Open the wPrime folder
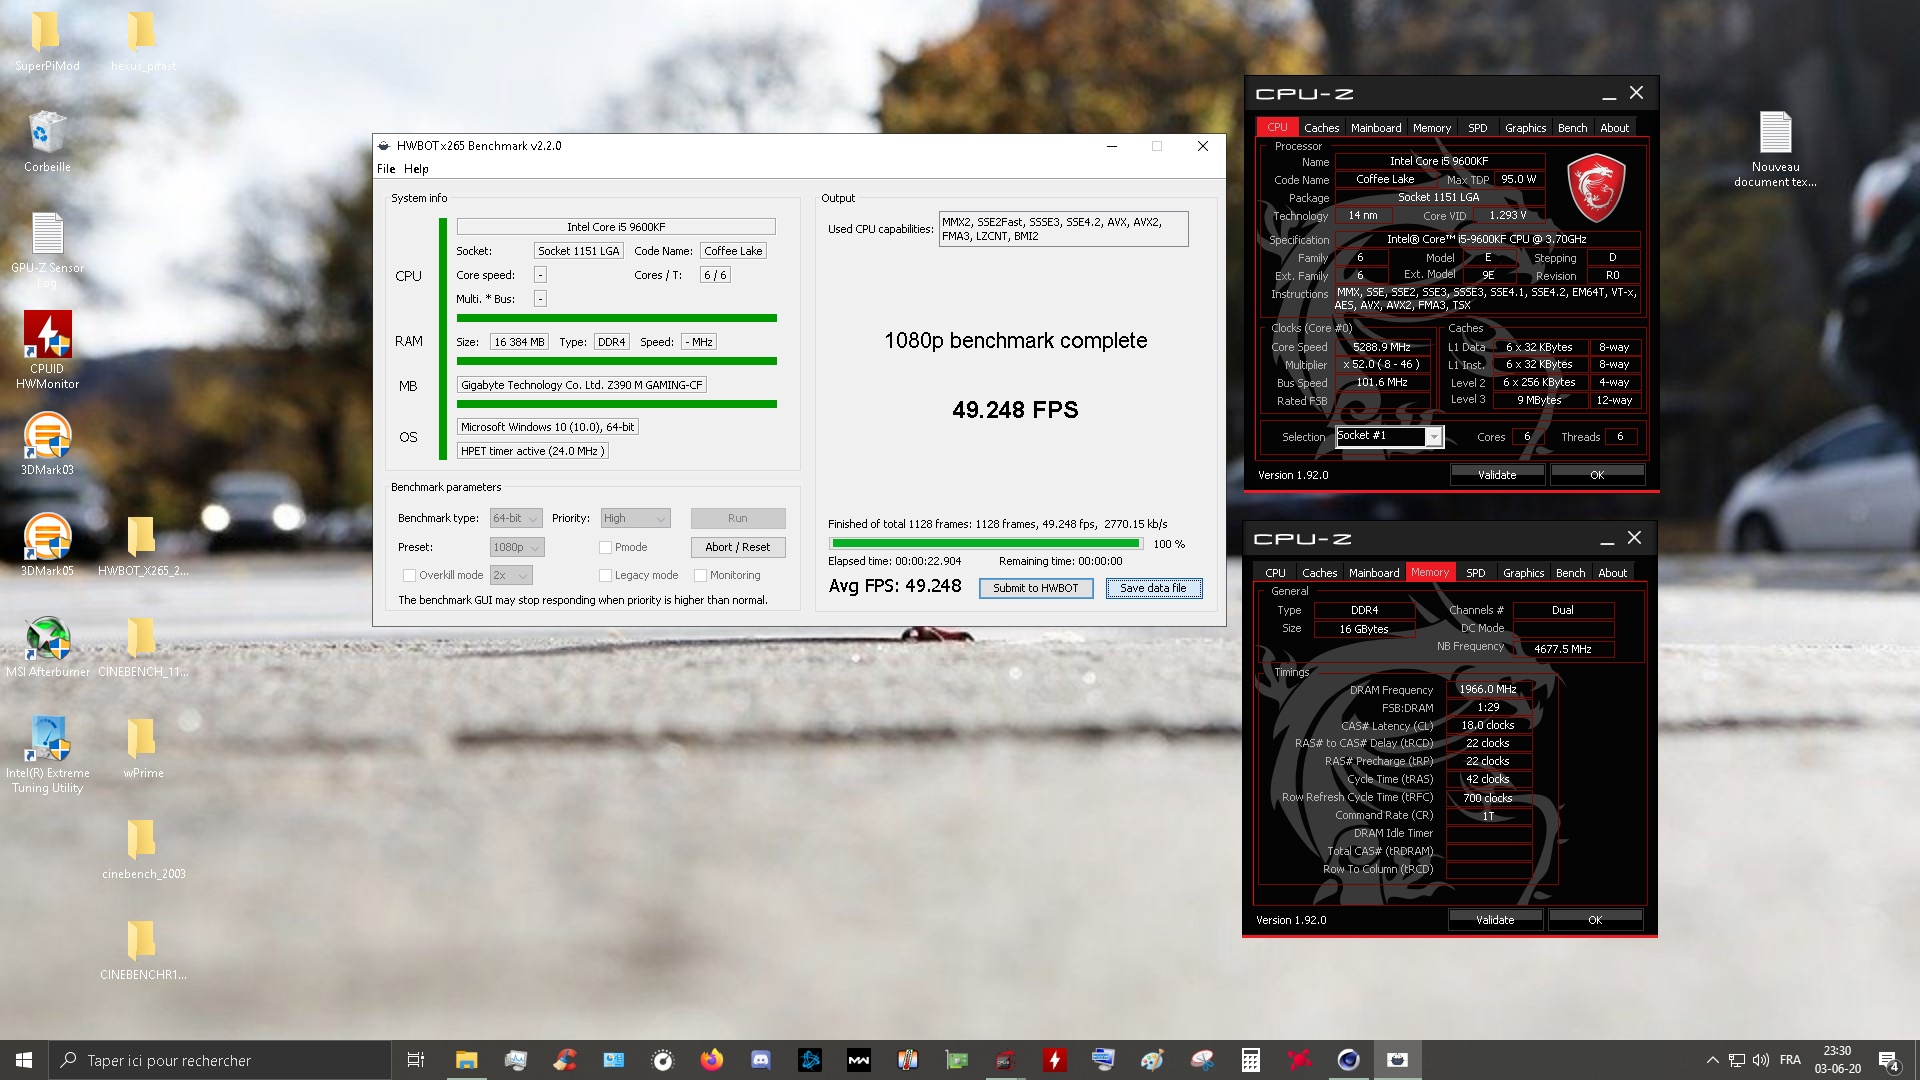 pyautogui.click(x=143, y=747)
